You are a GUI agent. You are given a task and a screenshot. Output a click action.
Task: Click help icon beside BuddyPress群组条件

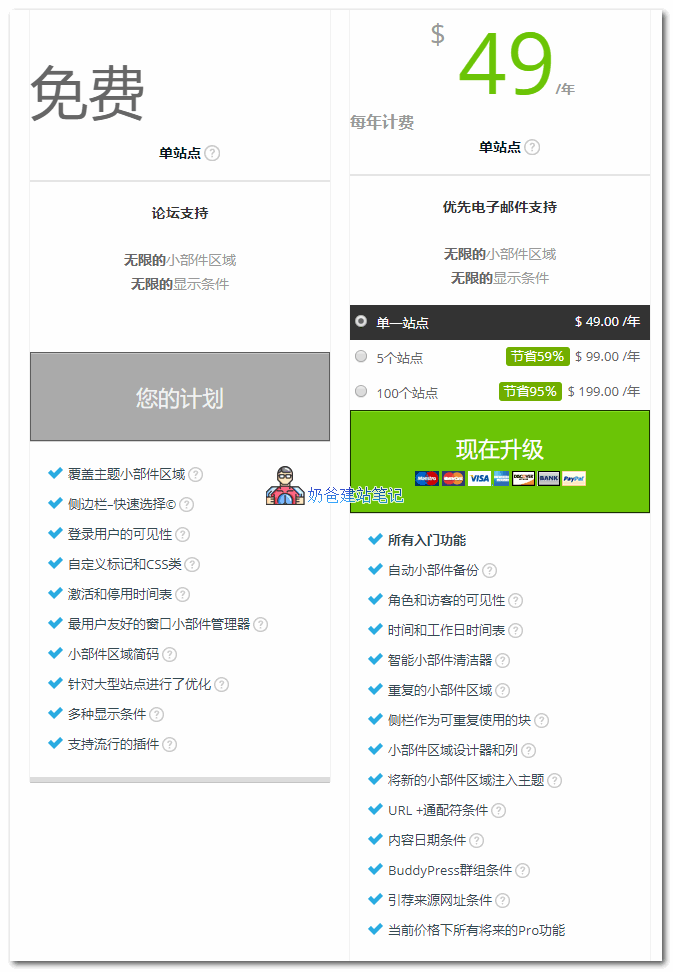click(522, 871)
